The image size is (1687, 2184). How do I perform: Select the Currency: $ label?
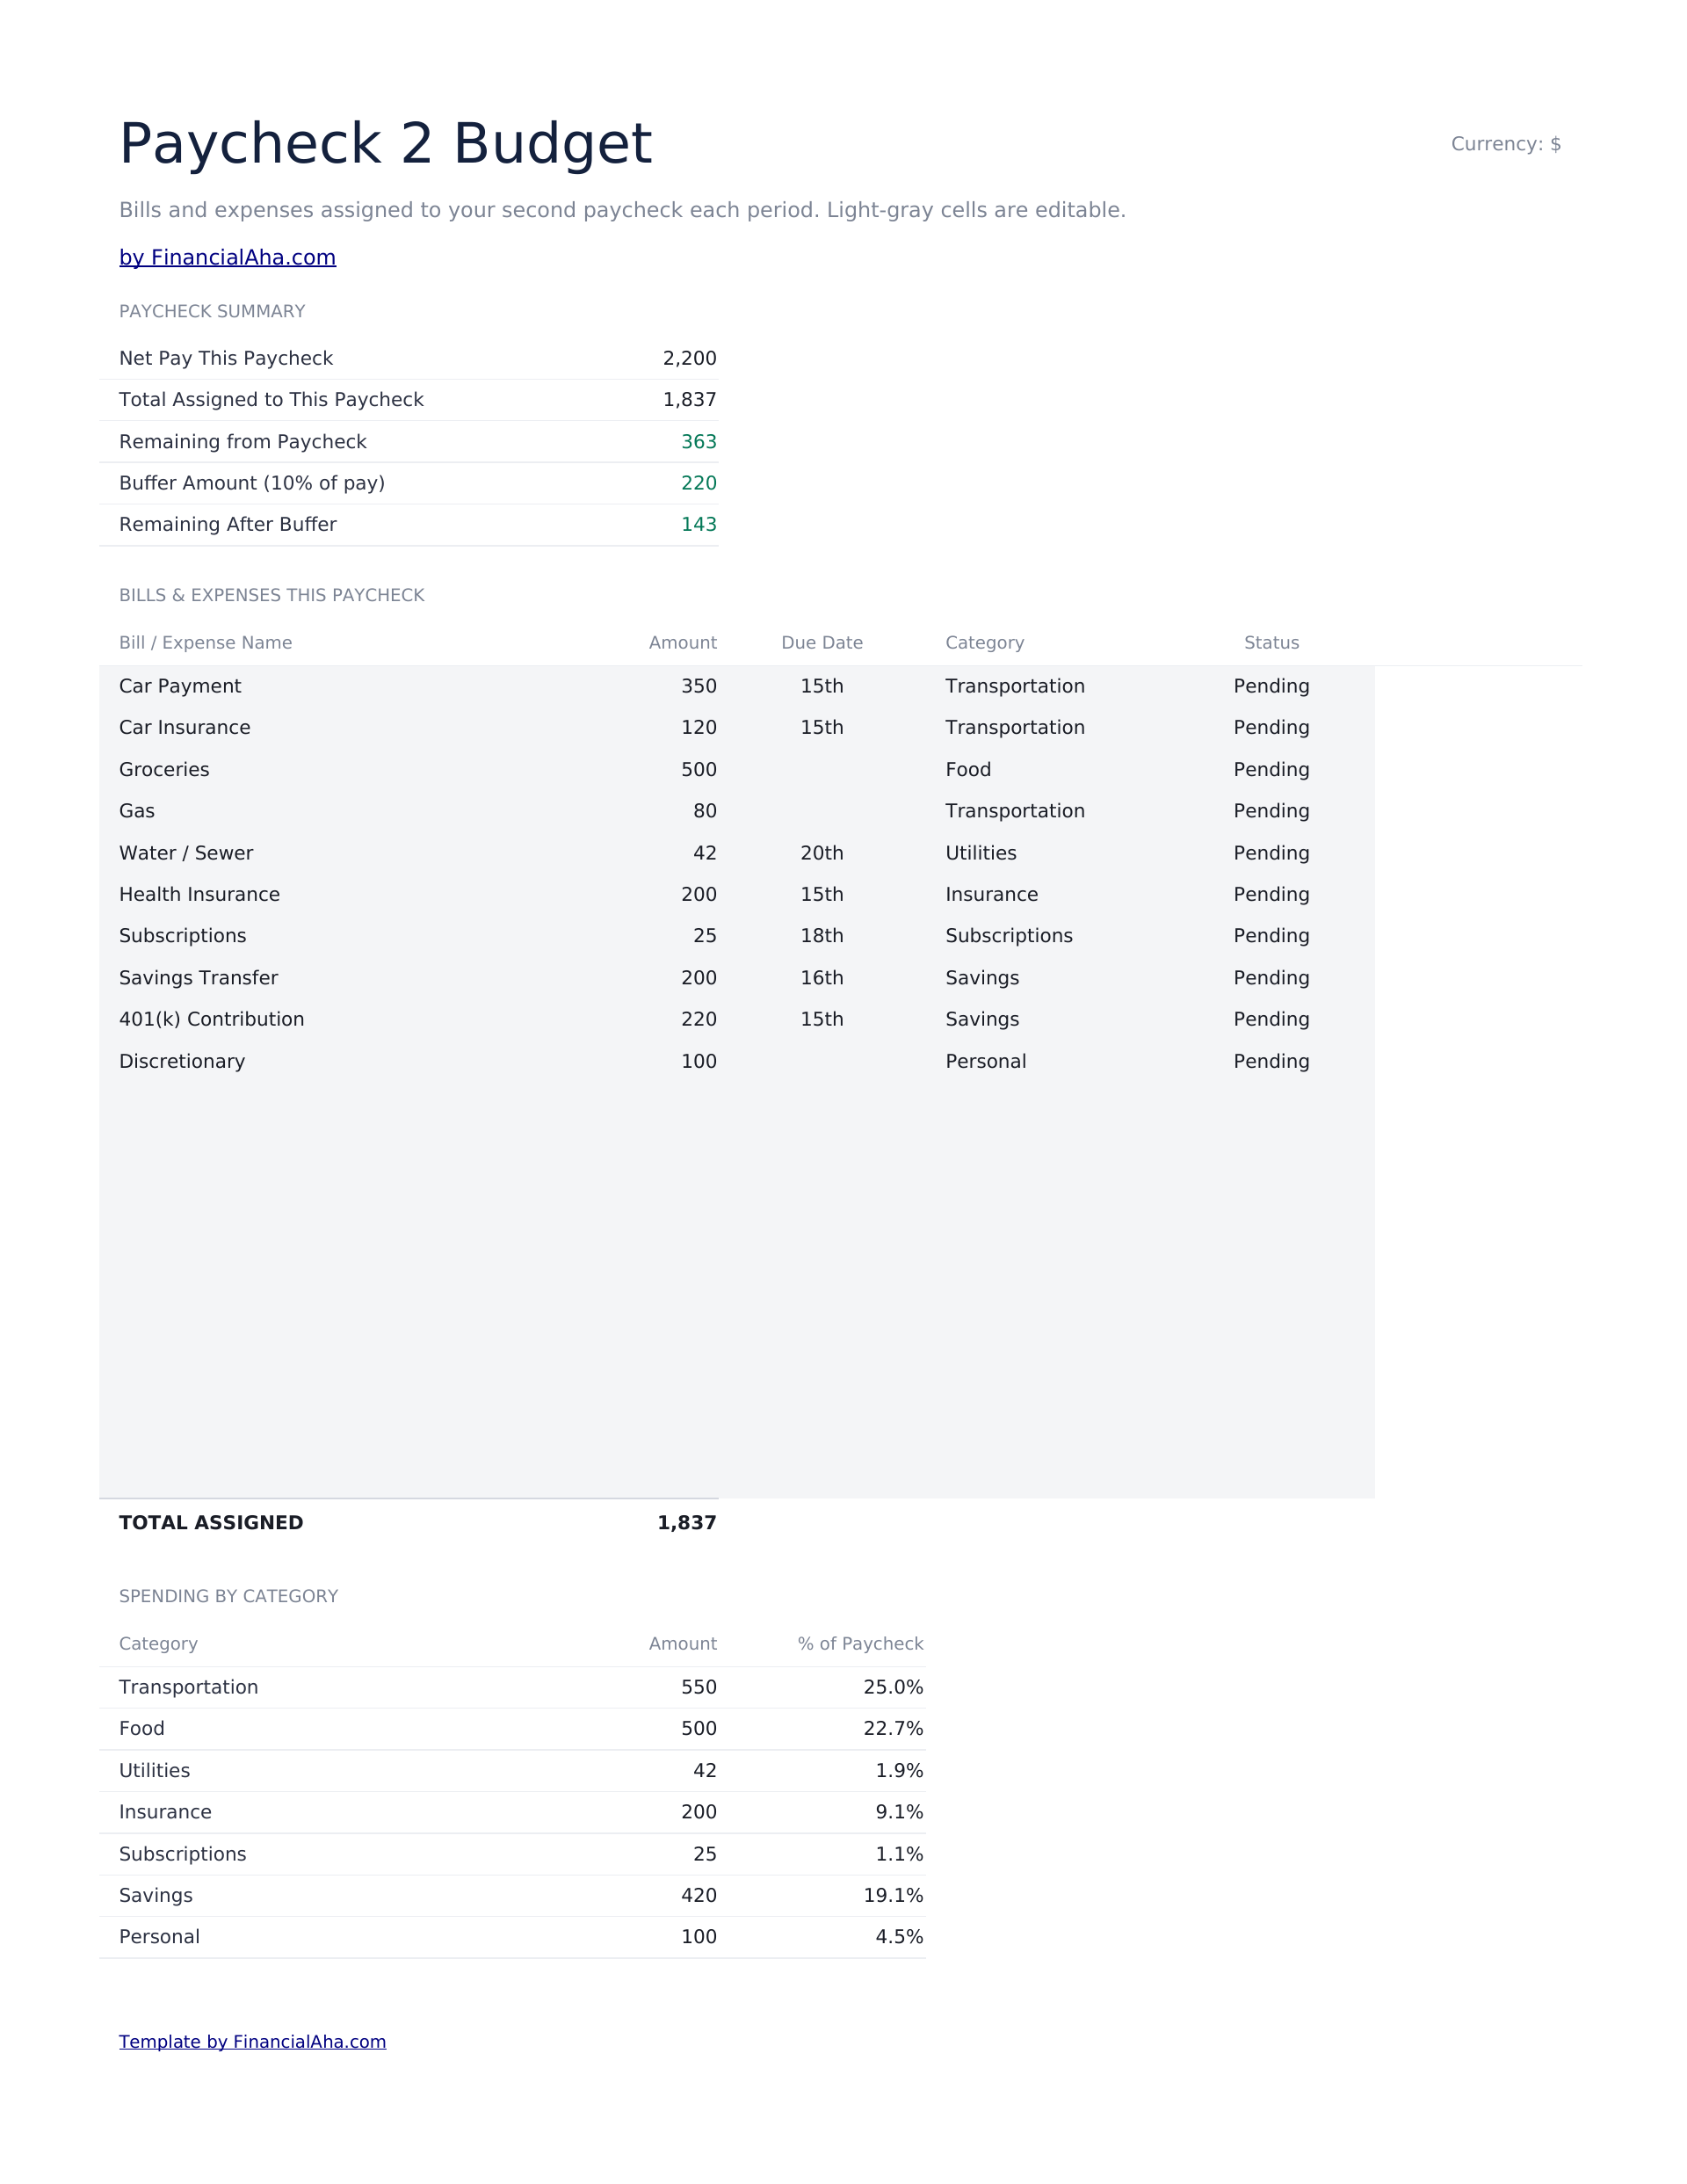click(1505, 144)
